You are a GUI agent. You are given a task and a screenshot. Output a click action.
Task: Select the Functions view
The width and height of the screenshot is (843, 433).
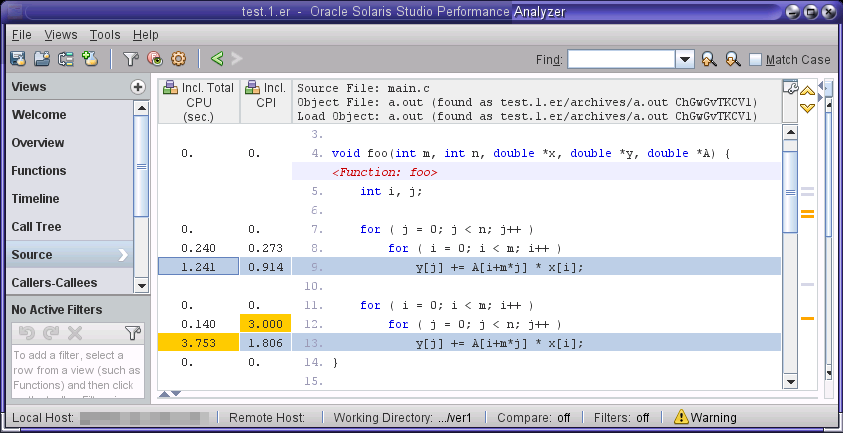click(x=69, y=171)
